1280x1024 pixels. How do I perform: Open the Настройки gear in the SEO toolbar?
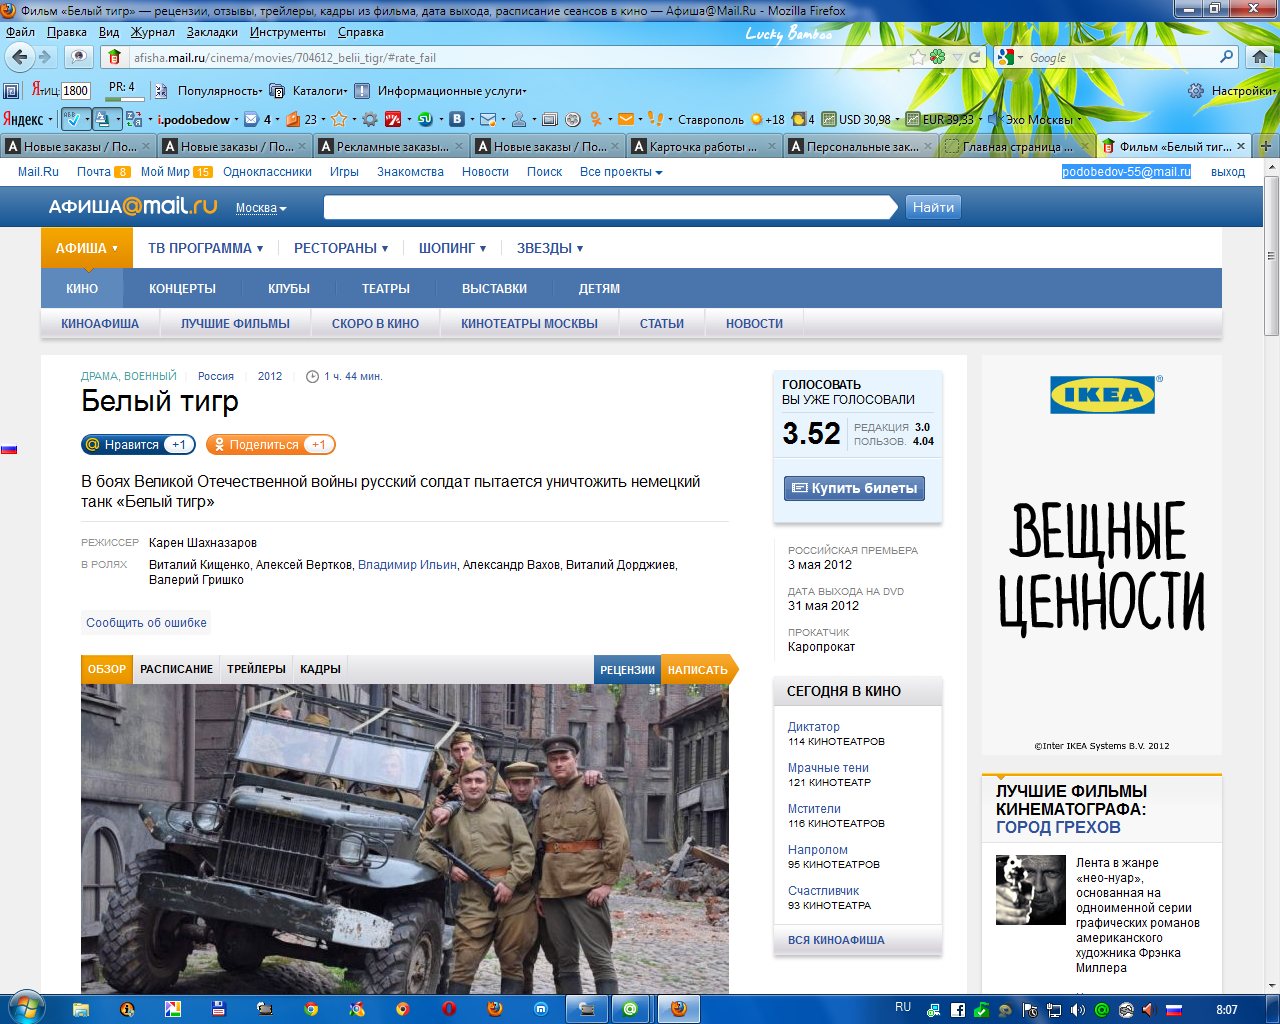1196,91
